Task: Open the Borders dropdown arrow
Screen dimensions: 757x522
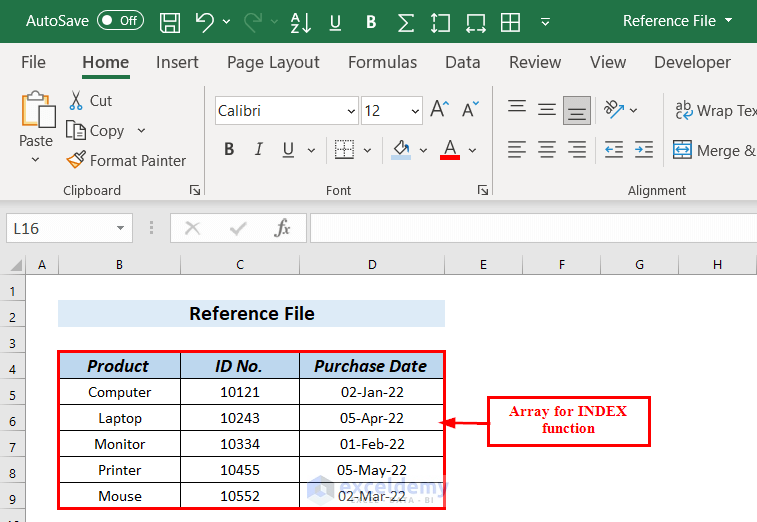Action: coord(367,150)
